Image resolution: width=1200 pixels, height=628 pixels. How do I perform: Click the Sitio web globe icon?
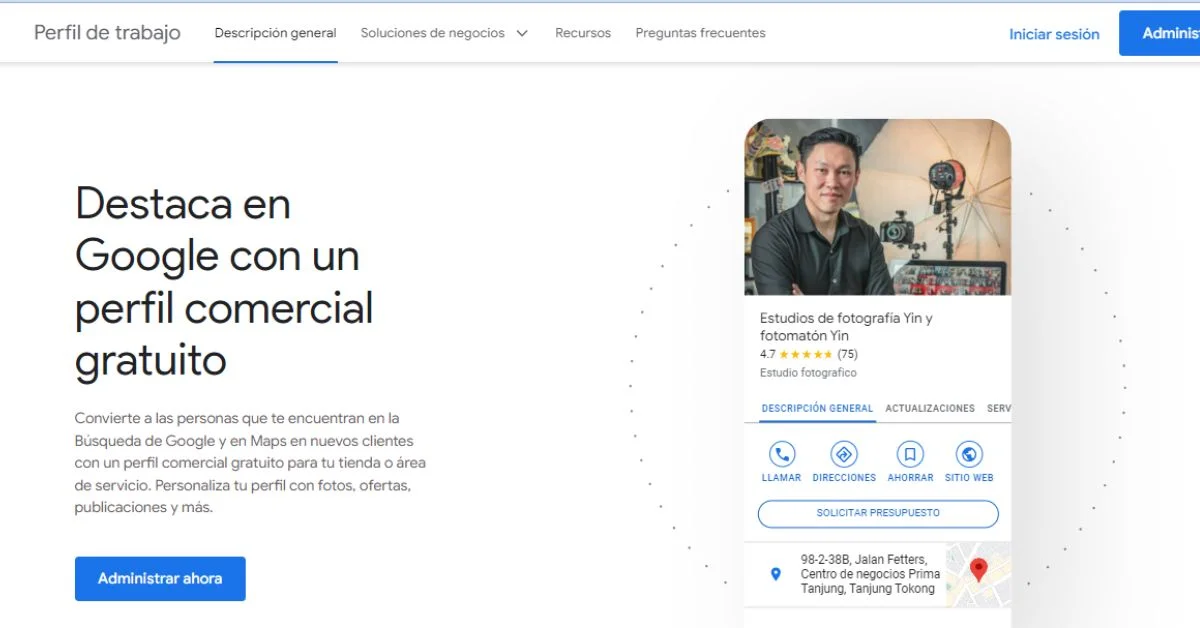[969, 454]
